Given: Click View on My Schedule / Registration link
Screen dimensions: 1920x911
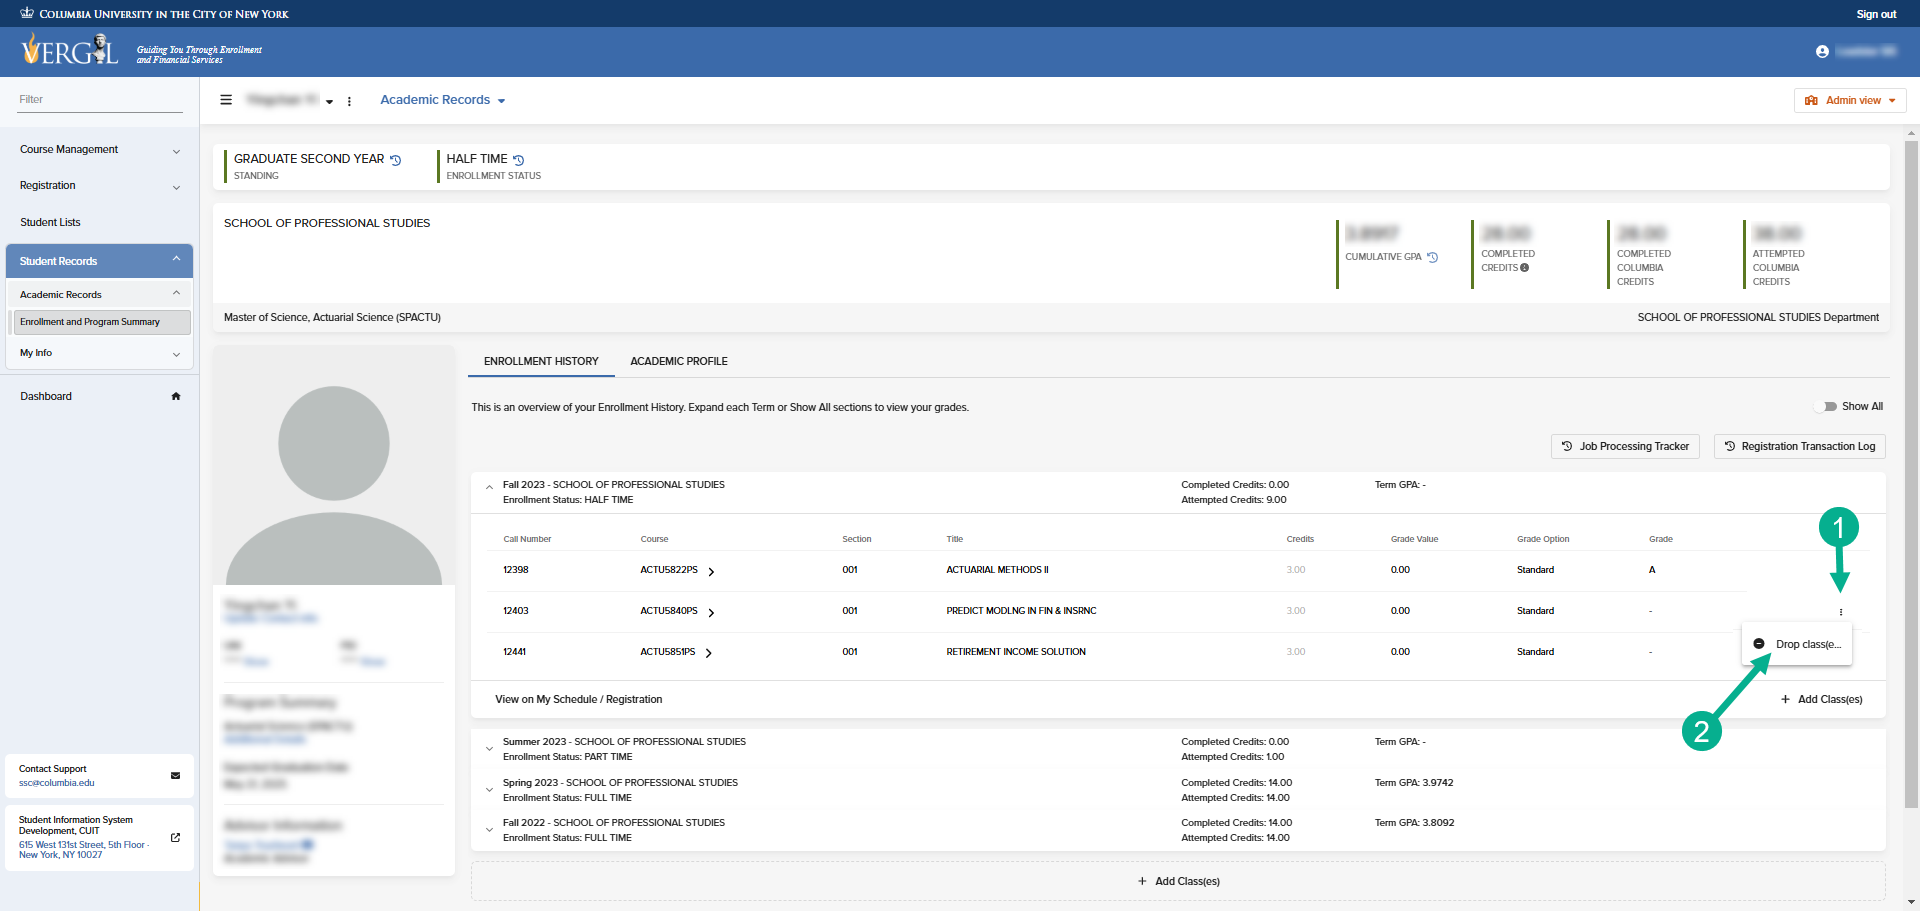Looking at the screenshot, I should point(578,700).
